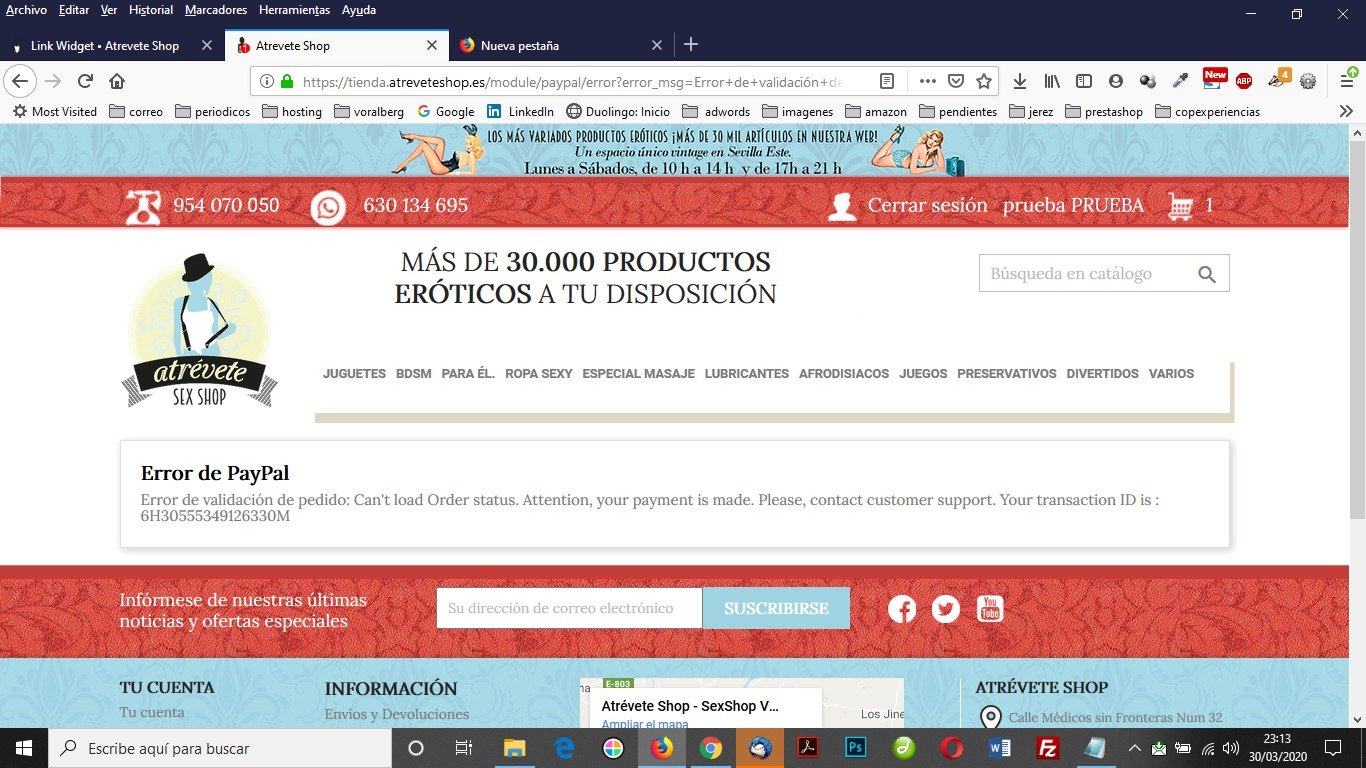
Task: Open Google Chrome from the taskbar
Action: 711,748
